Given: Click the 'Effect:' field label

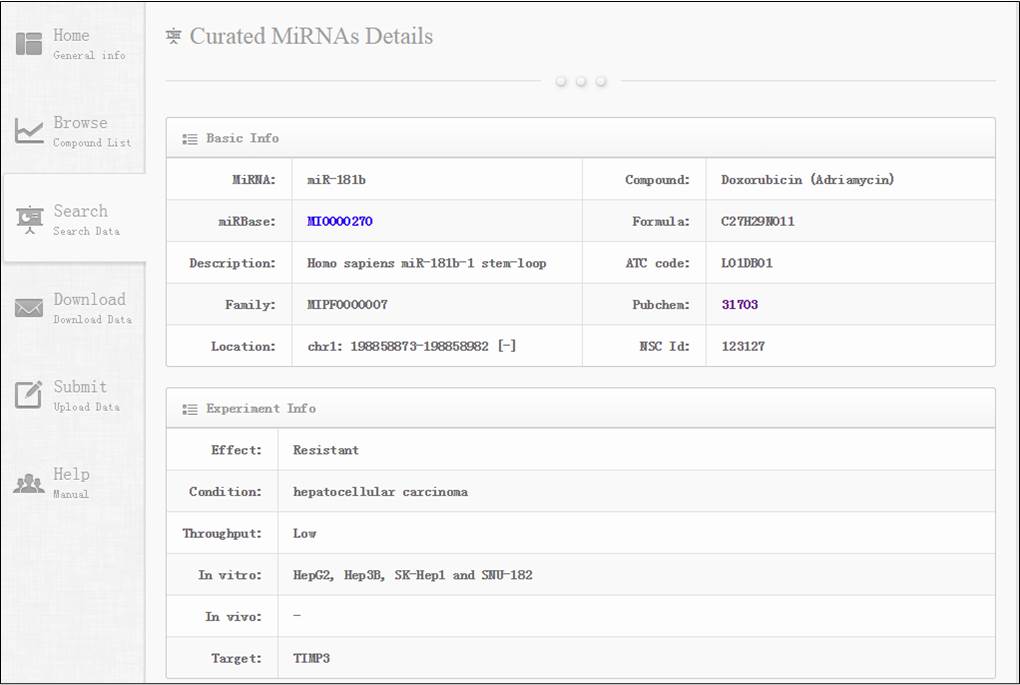Looking at the screenshot, I should tap(236, 450).
